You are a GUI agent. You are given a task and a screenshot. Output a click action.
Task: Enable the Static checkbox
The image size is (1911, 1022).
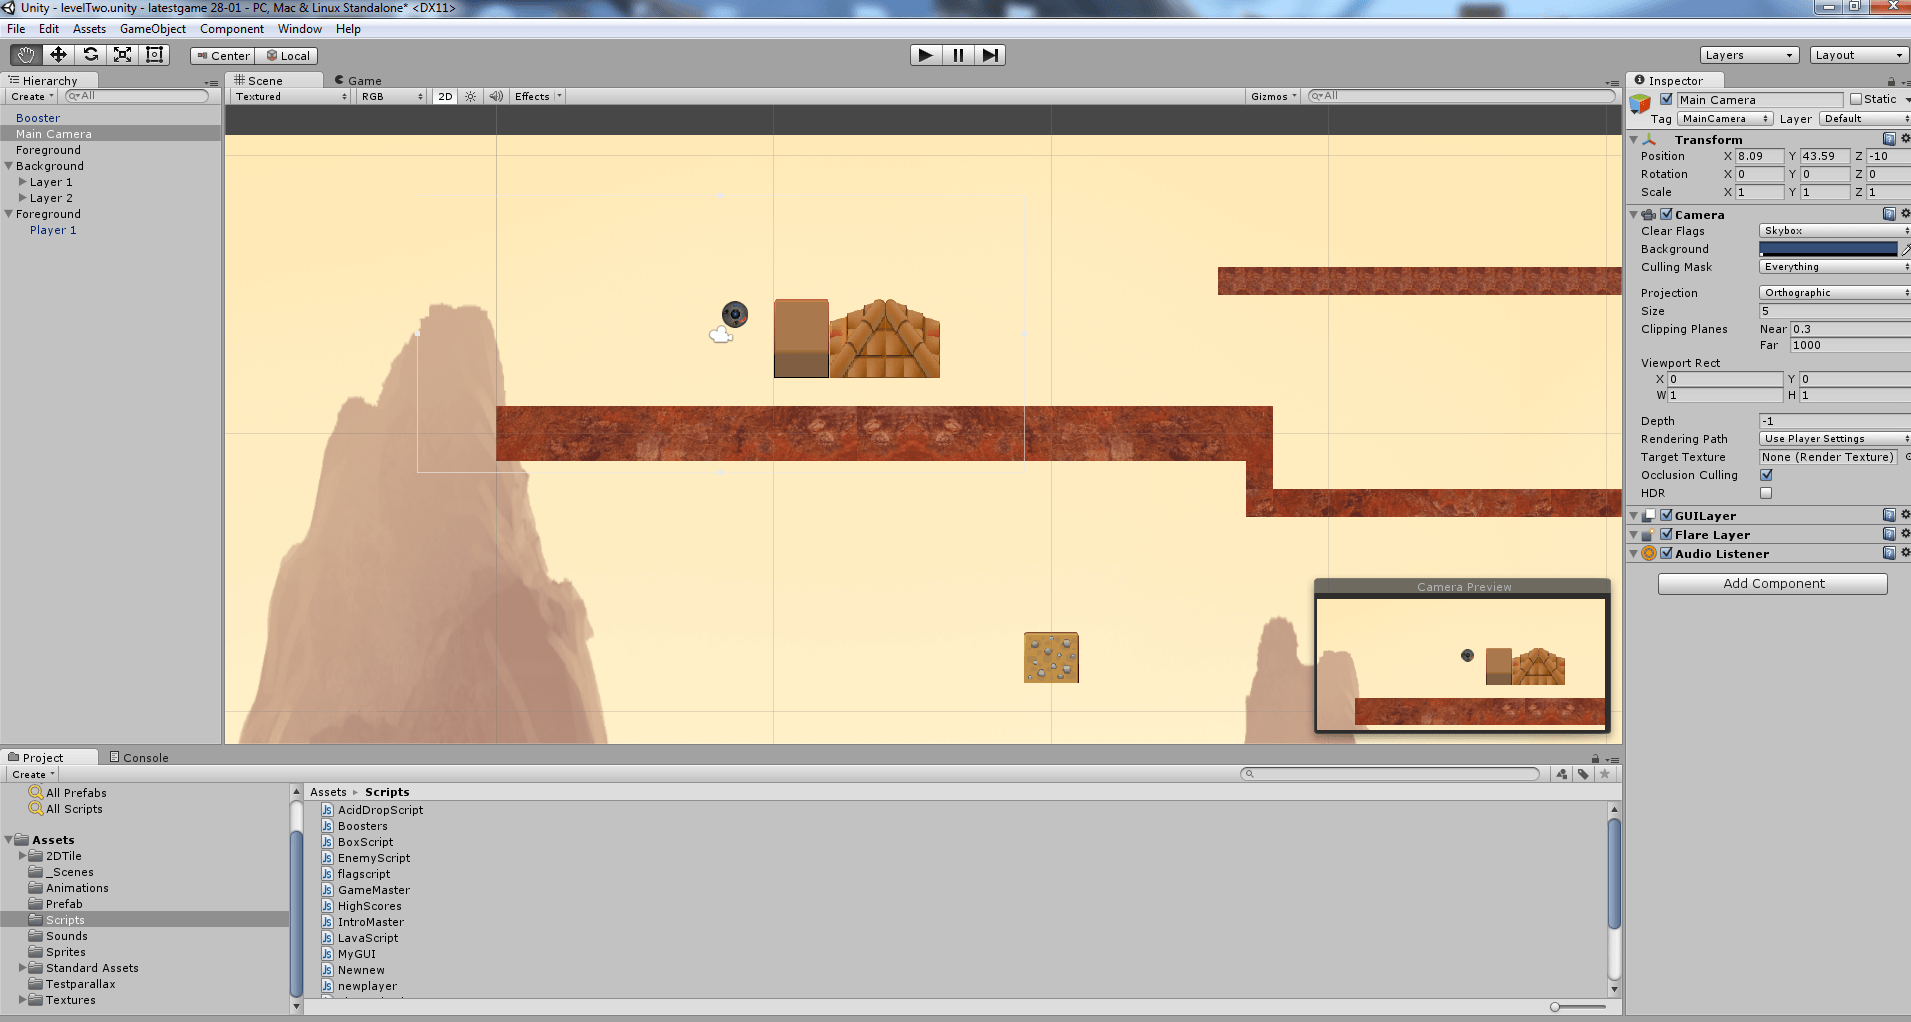coord(1856,99)
